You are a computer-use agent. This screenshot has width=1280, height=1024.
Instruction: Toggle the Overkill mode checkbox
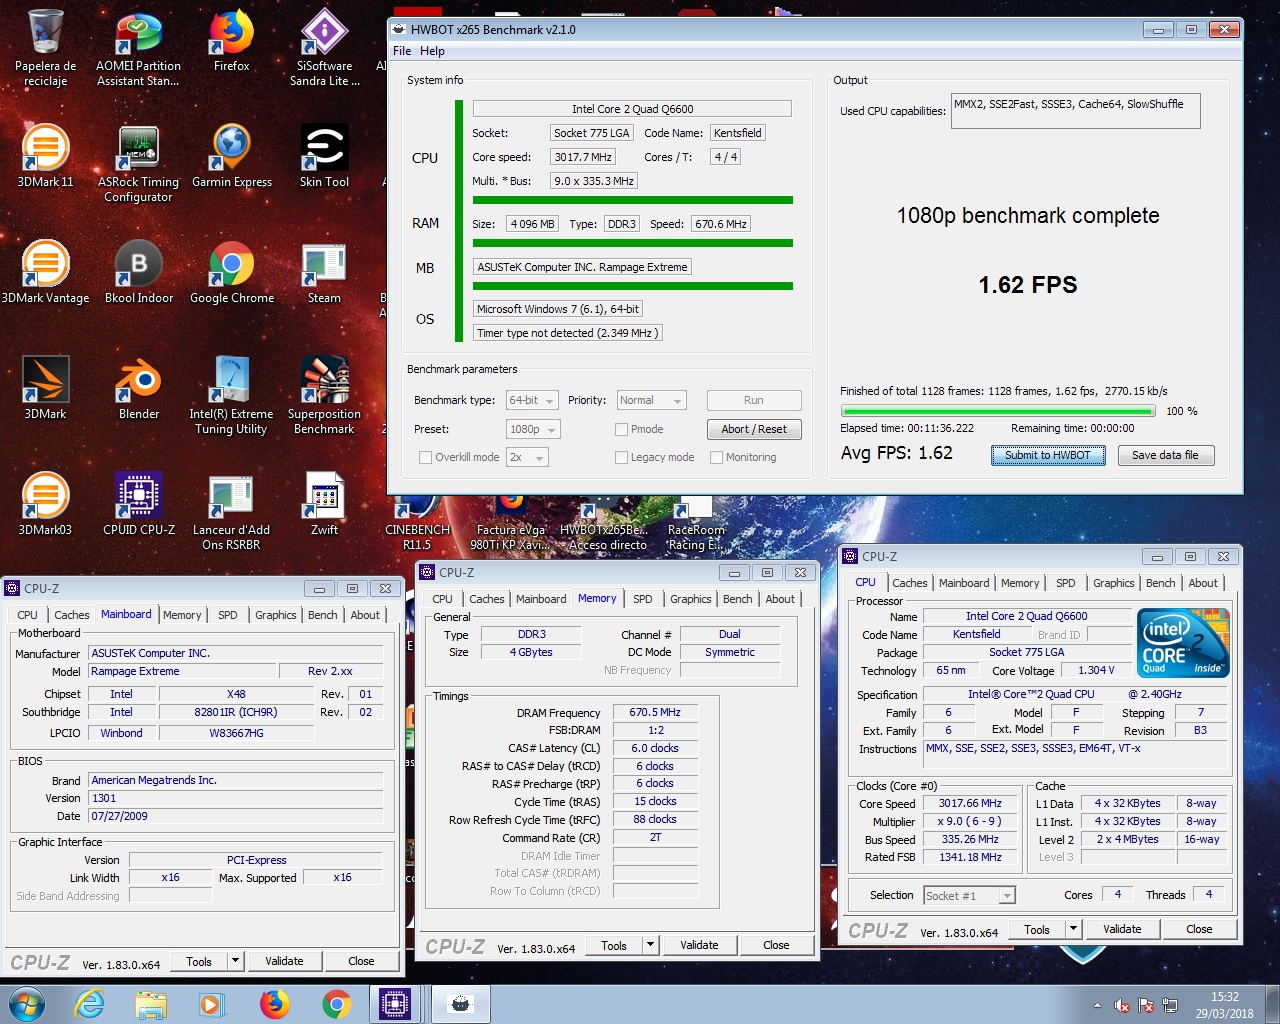425,457
